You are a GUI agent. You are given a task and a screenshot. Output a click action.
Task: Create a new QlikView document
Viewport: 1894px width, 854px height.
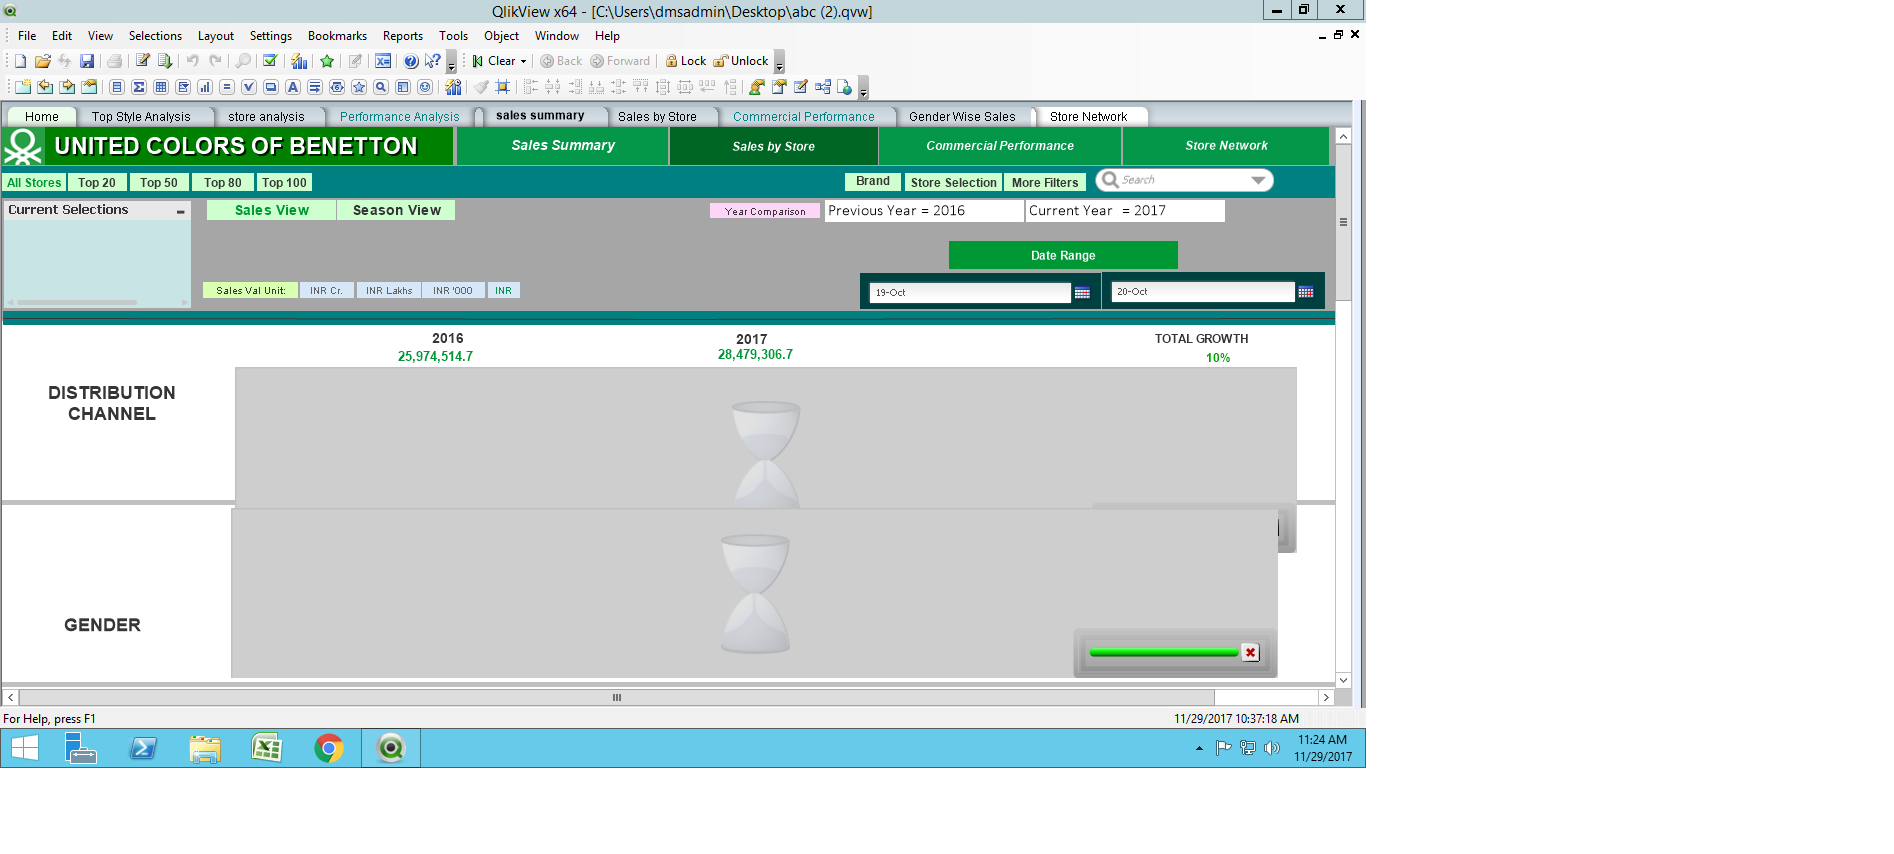click(20, 61)
